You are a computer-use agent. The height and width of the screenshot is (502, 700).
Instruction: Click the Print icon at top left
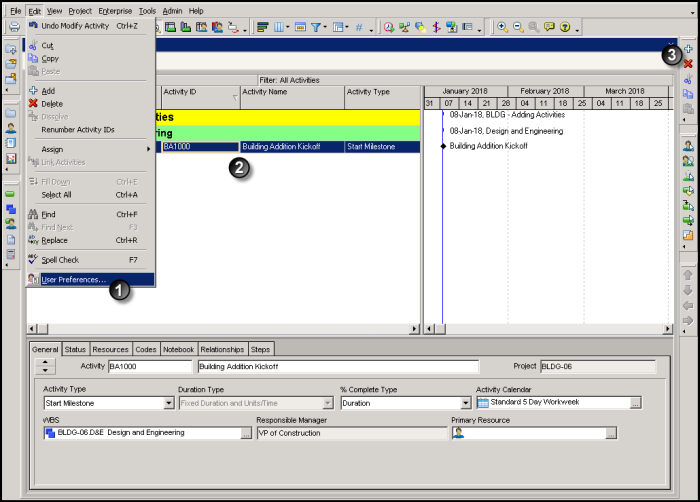14,27
